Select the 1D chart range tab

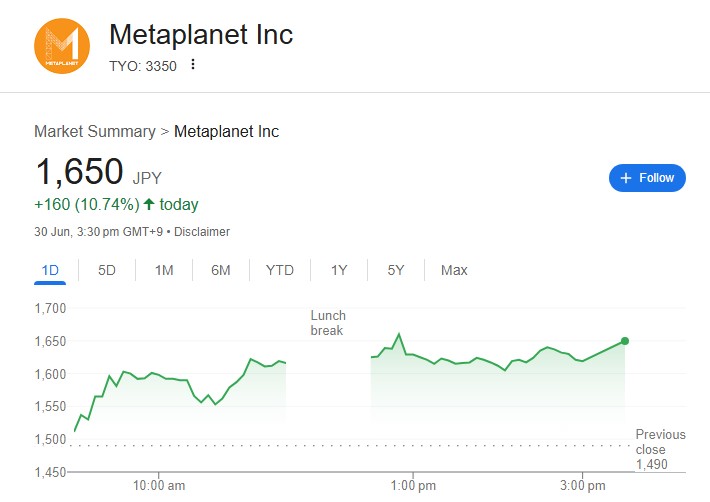50,270
